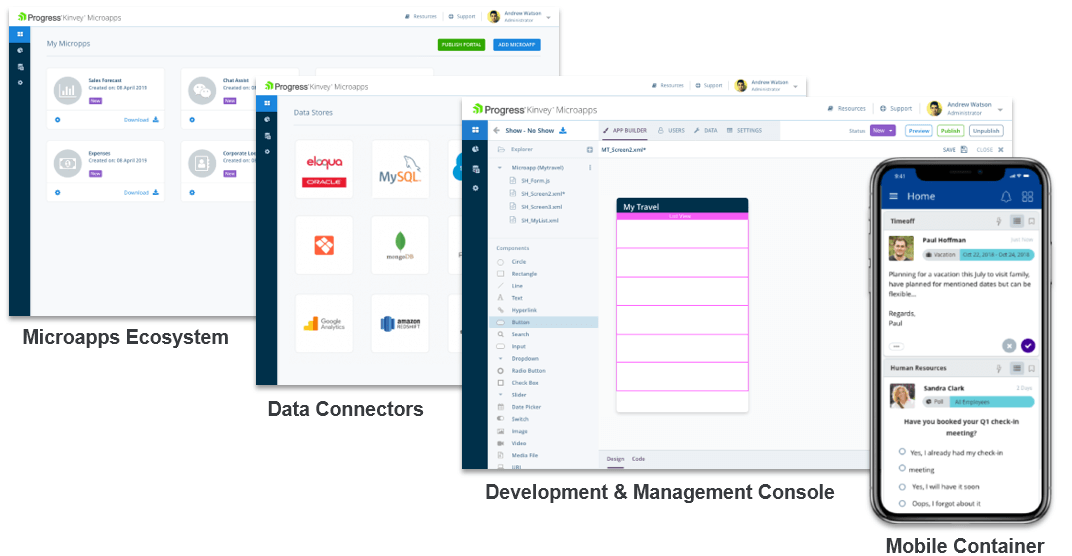Image resolution: width=1072 pixels, height=556 pixels.
Task: Click the hamburger menu in mobile Home header
Action: (x=894, y=197)
